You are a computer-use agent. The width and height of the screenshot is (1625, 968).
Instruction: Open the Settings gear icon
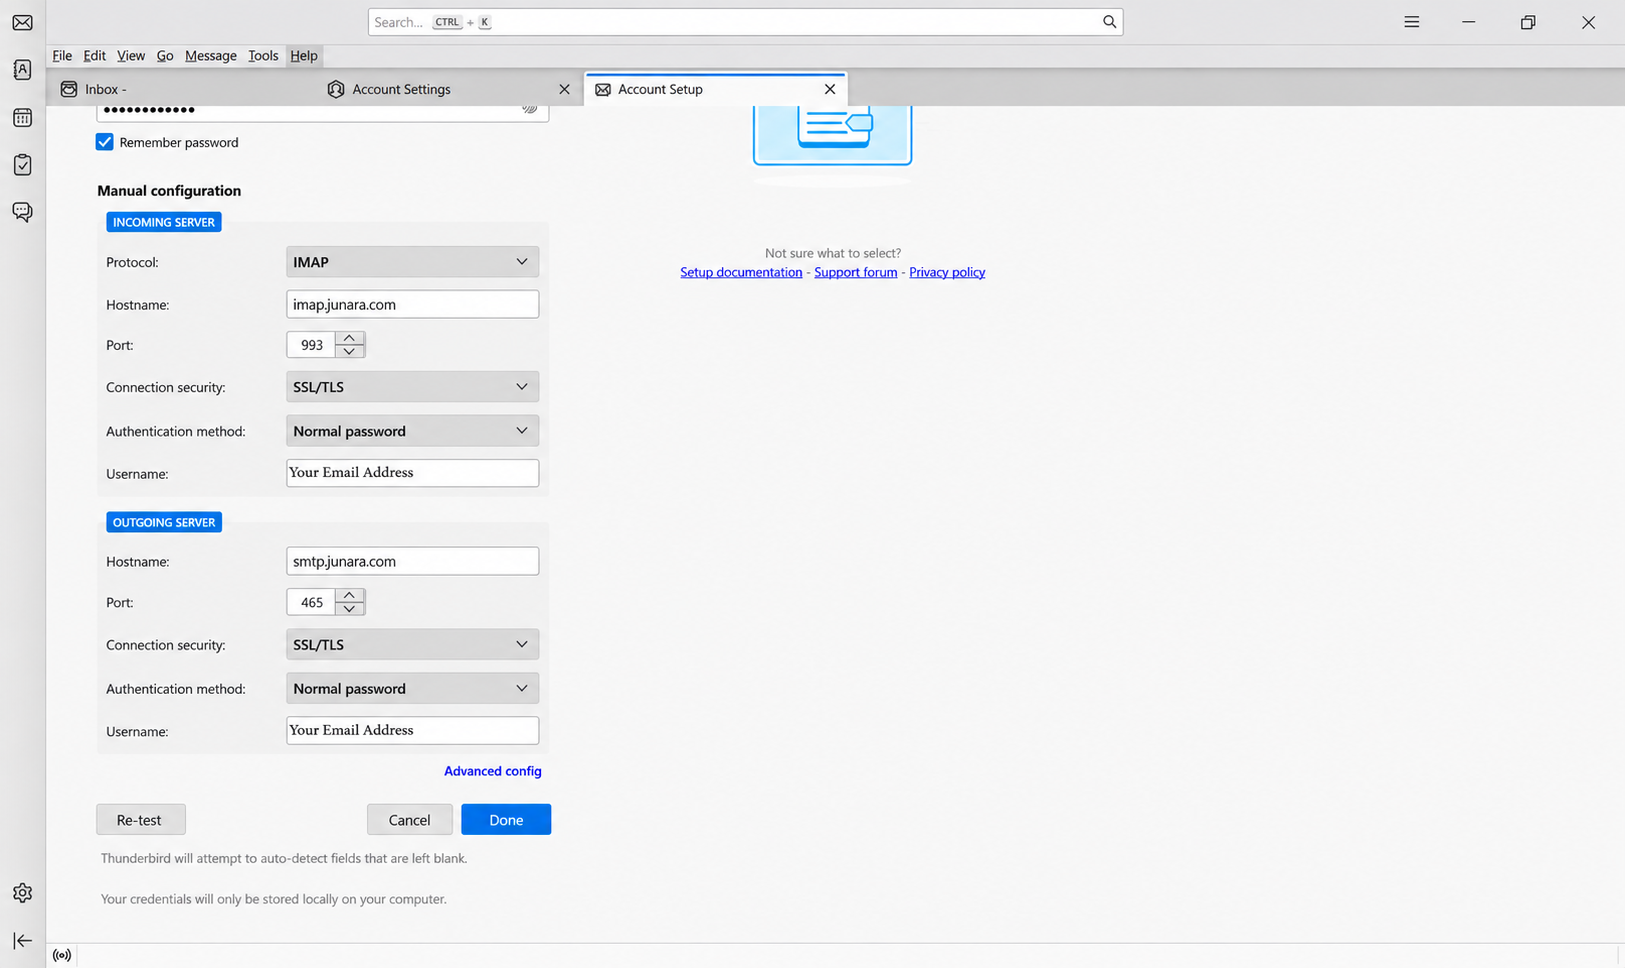[x=22, y=893]
